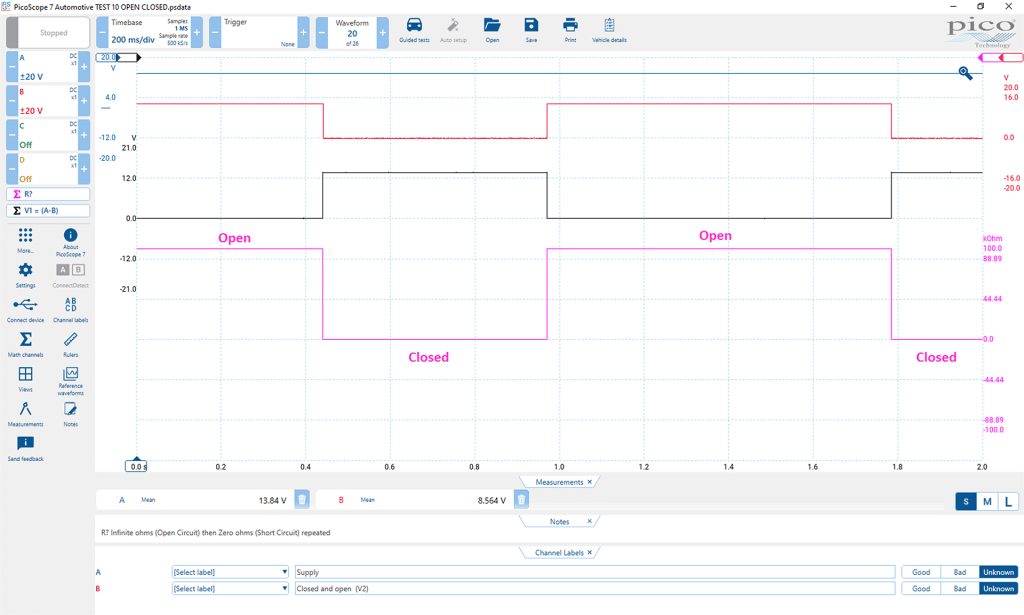Open the Views grid icon
This screenshot has width=1024, height=615.
coord(25,373)
